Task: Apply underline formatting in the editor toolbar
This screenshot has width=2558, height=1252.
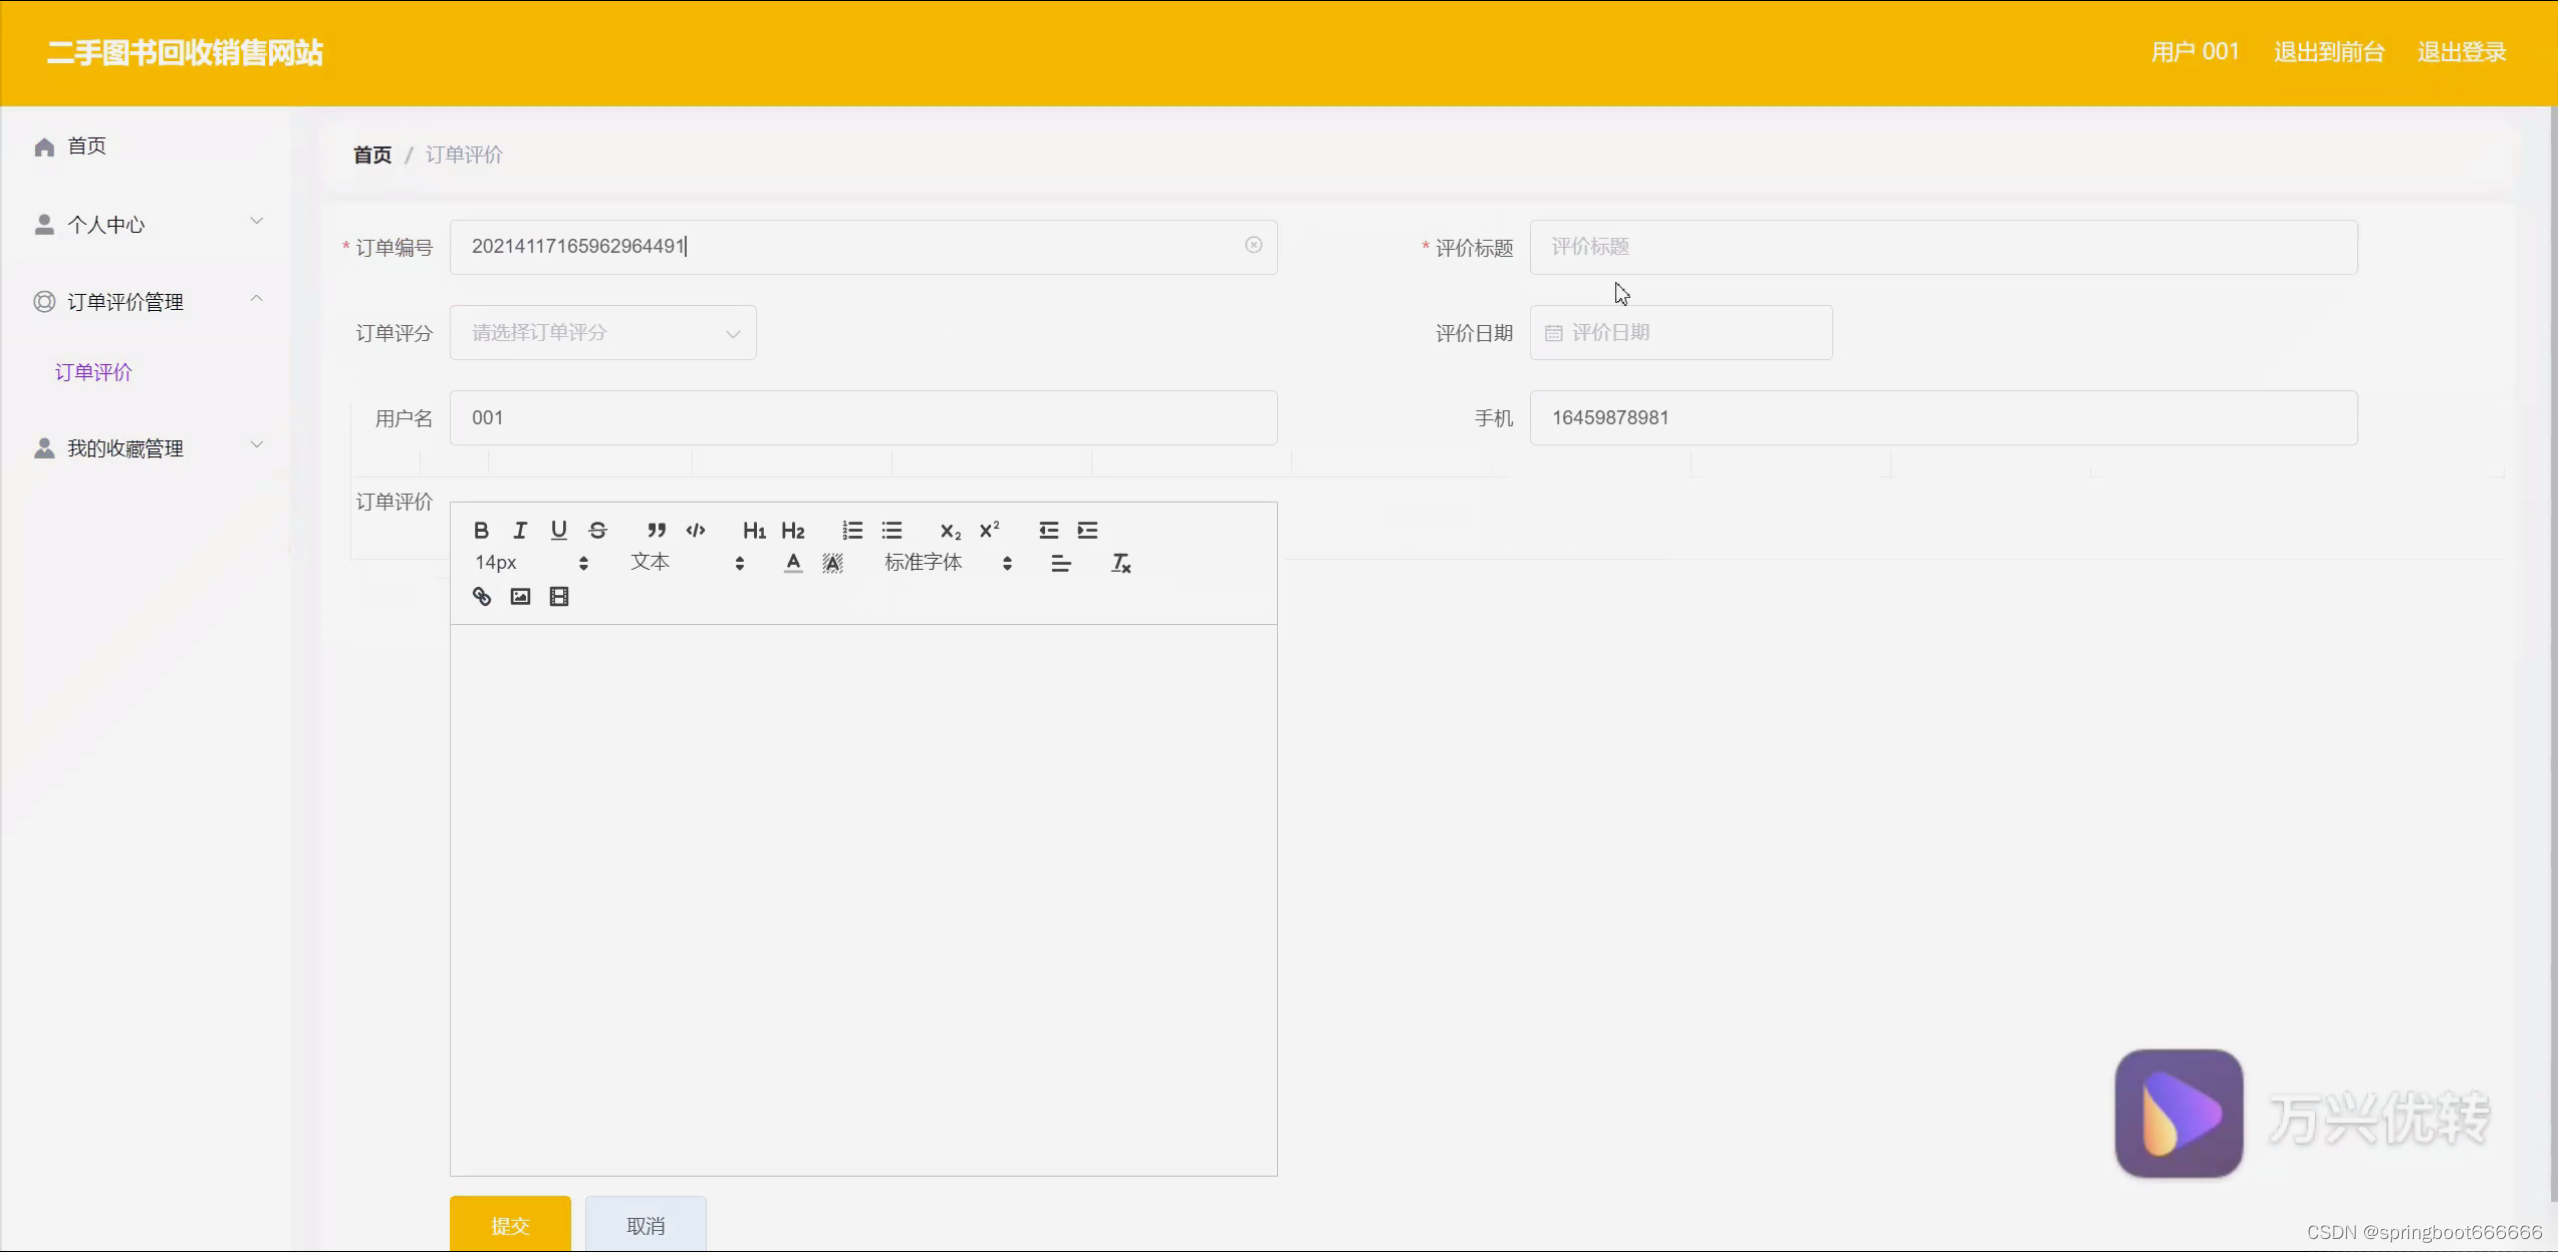Action: tap(558, 530)
